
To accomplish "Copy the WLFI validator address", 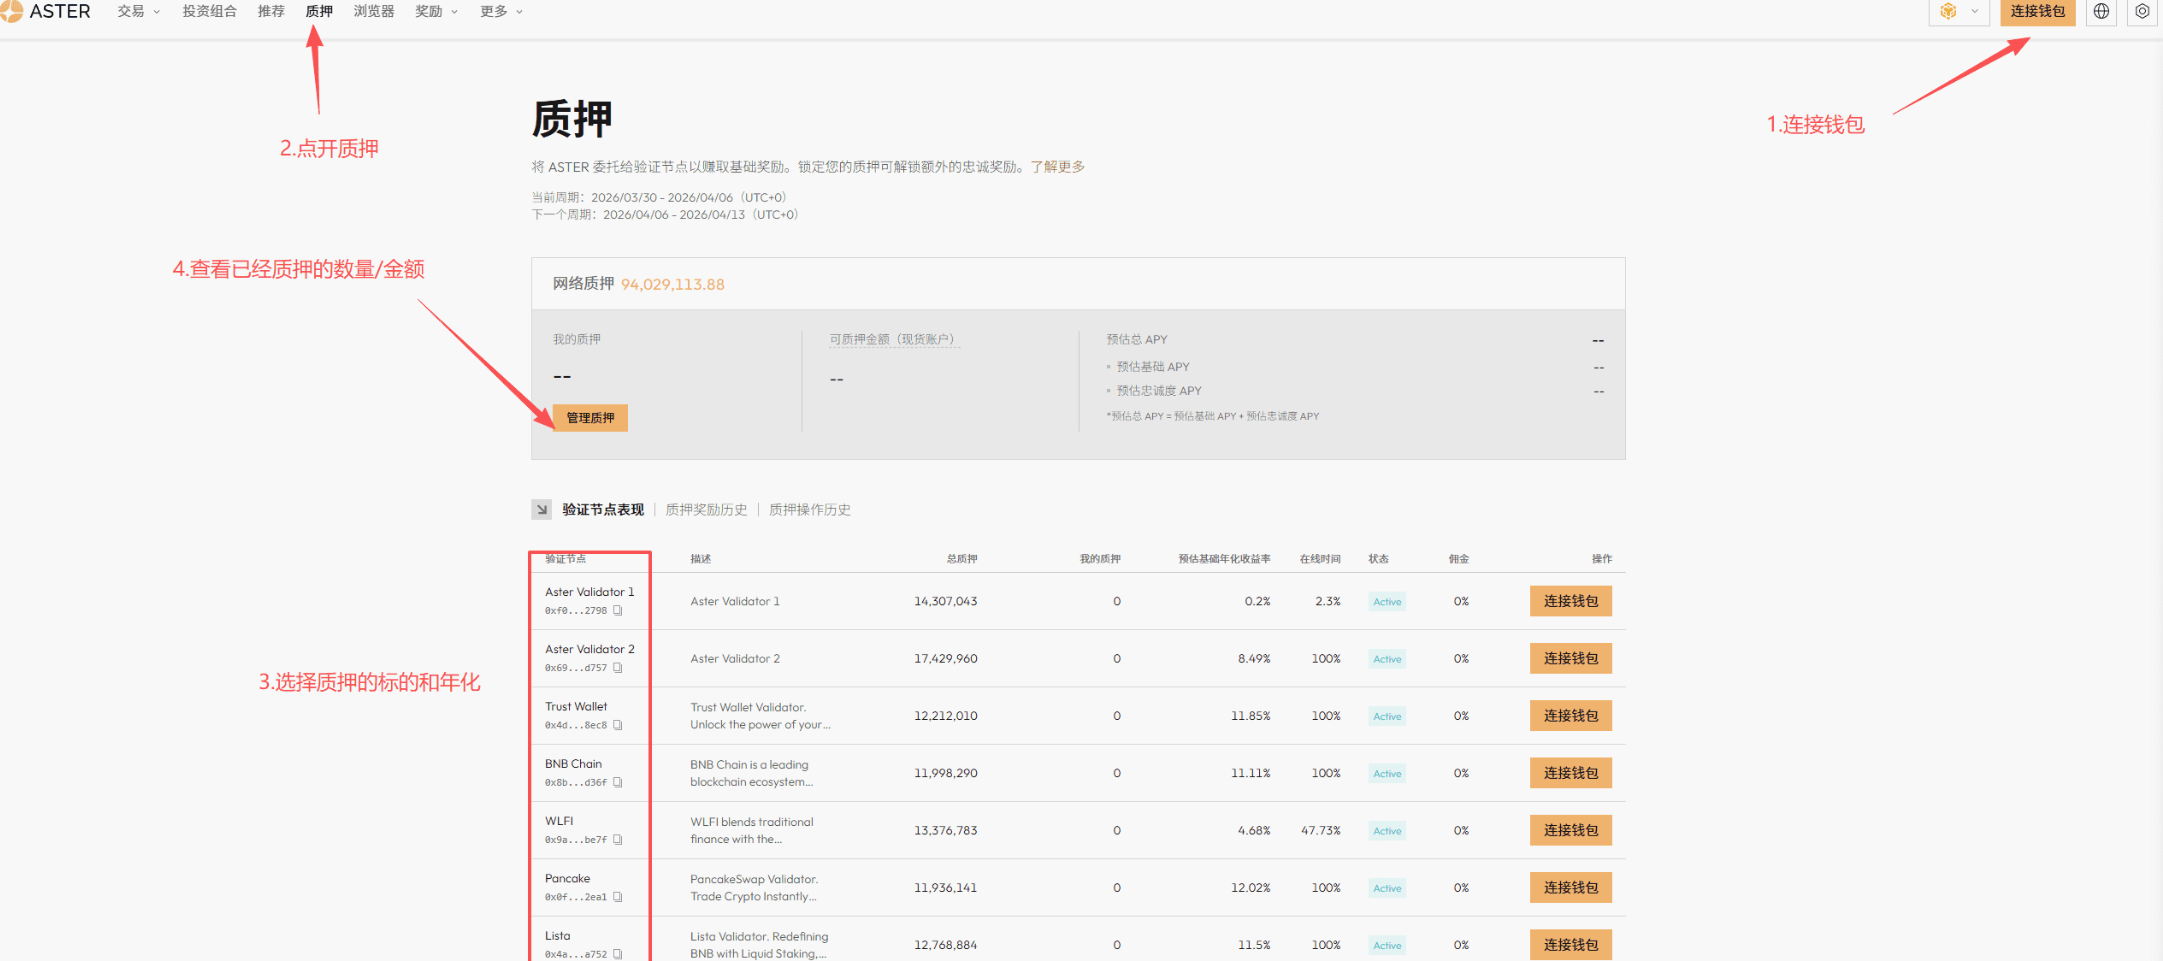I will point(618,840).
